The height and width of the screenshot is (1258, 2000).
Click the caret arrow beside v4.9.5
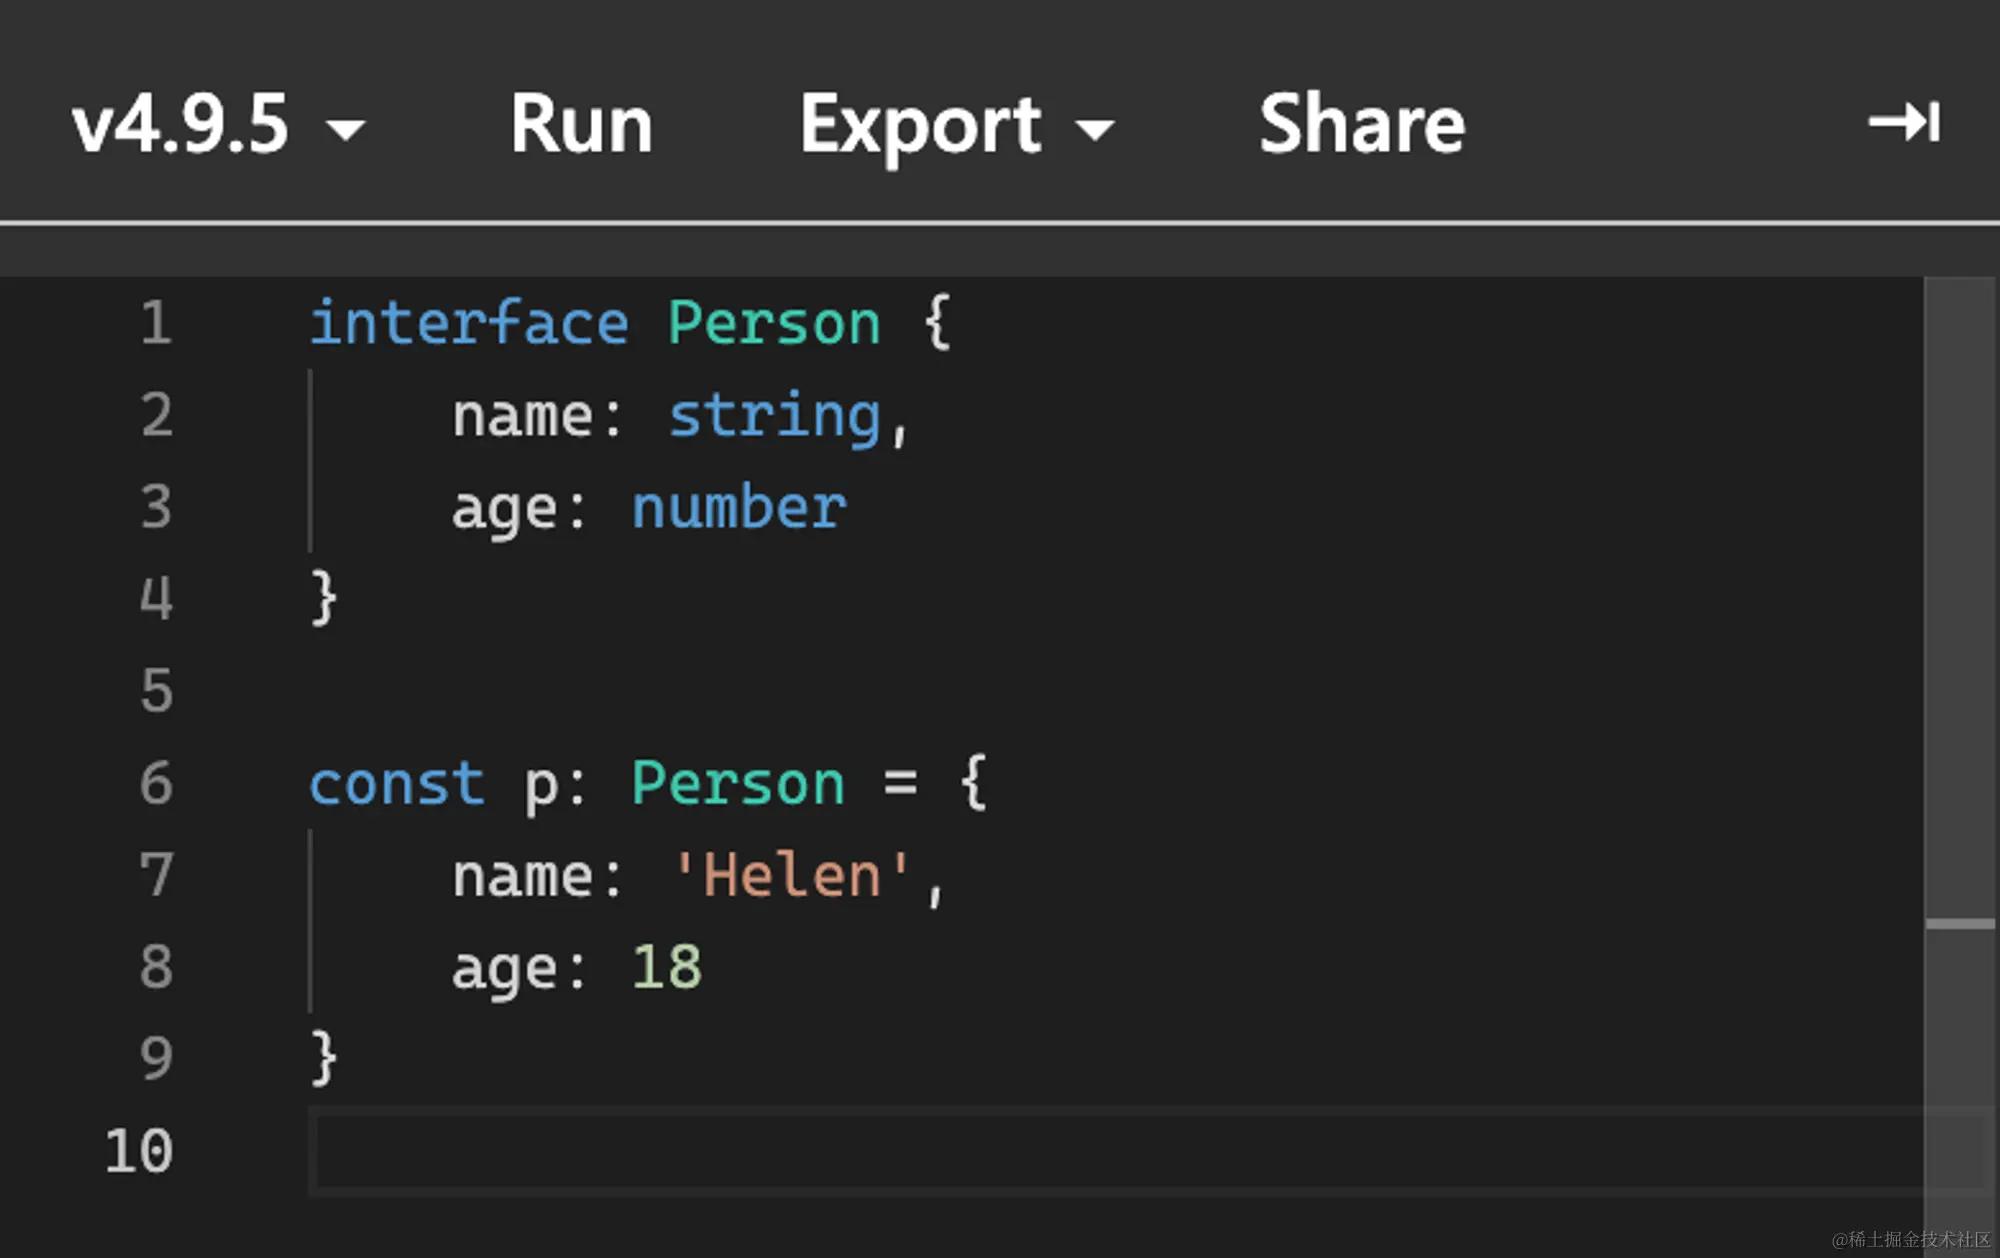pyautogui.click(x=346, y=129)
